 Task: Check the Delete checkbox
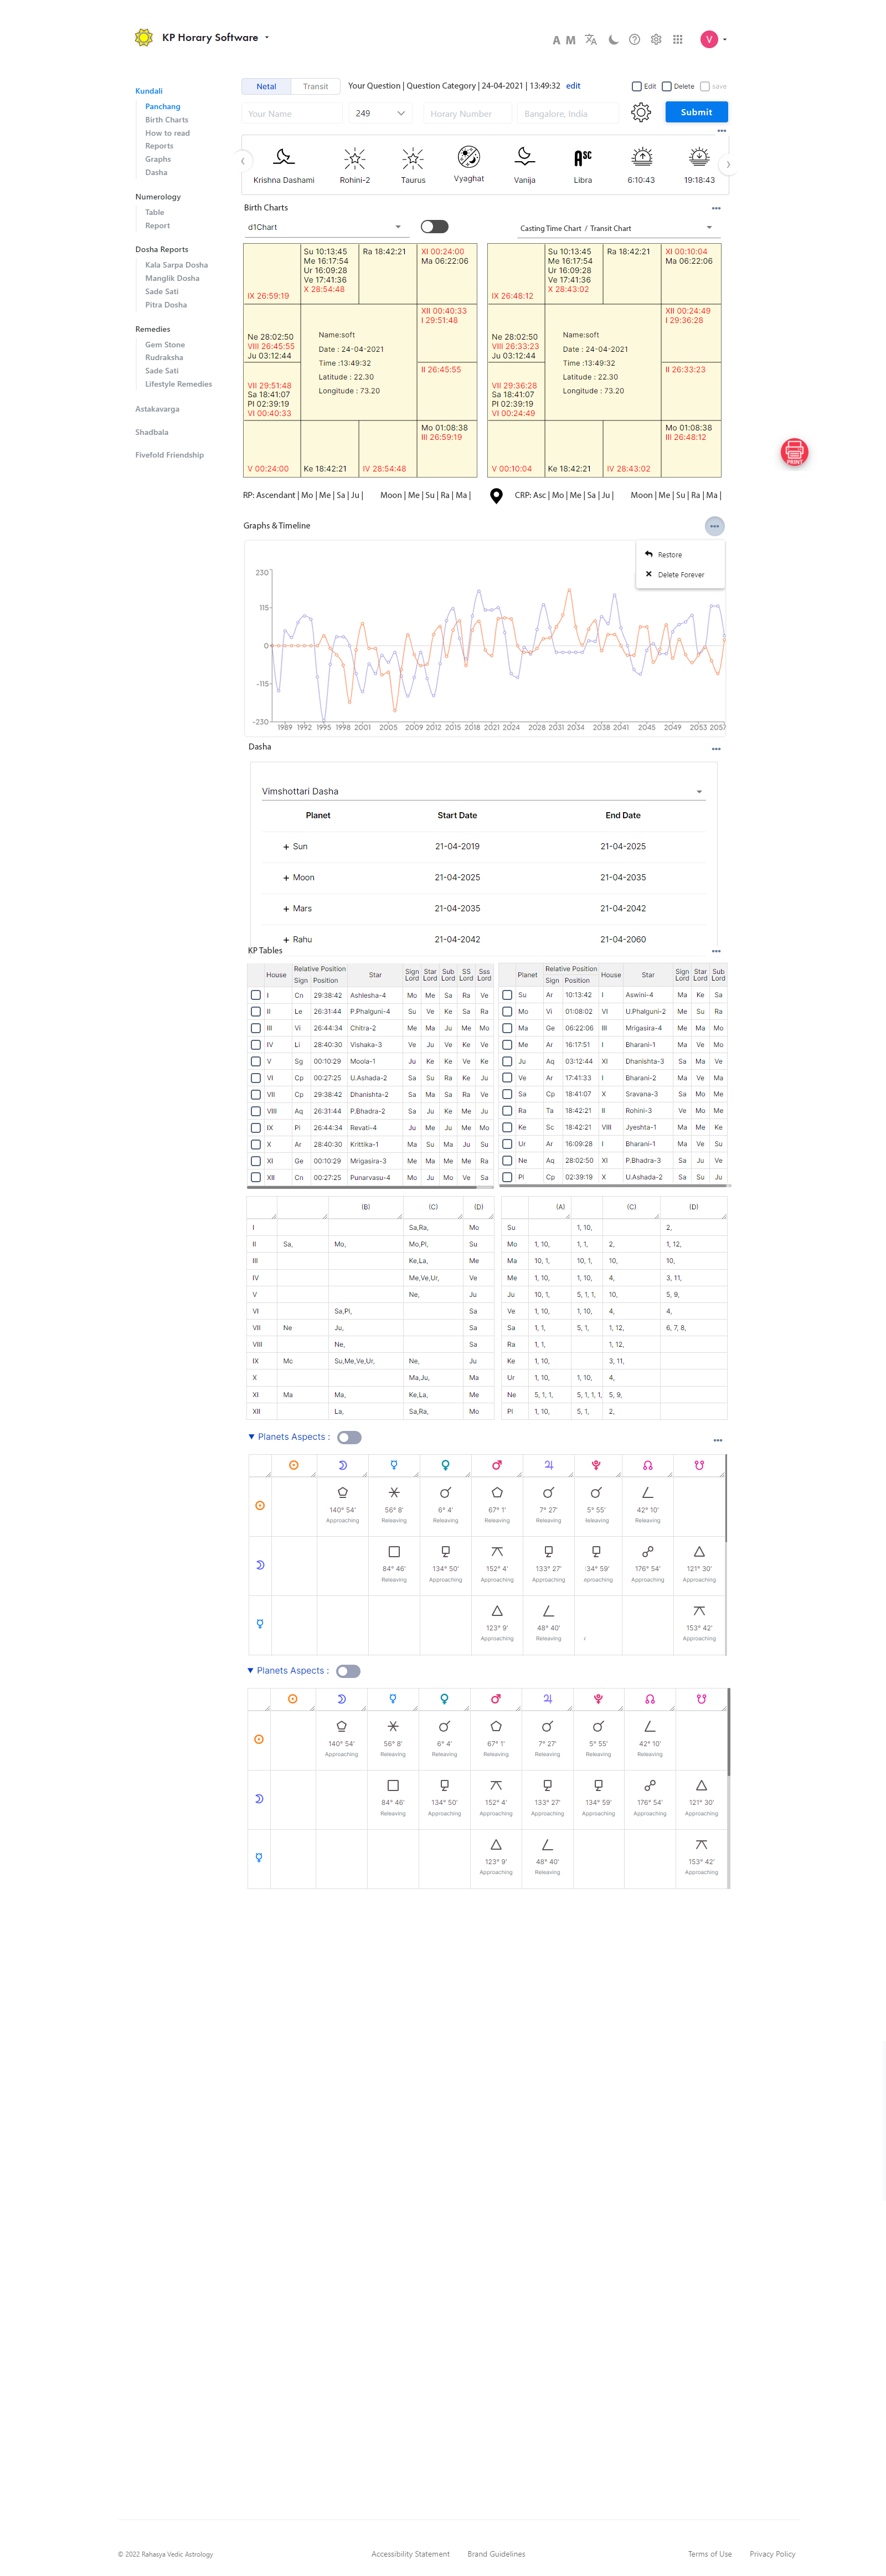coord(667,87)
